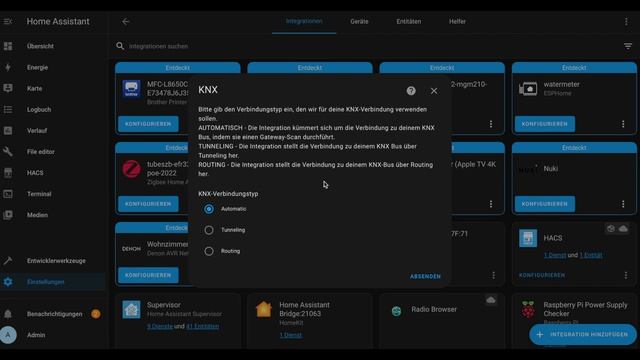
Task: Click the watermeter ESPHome icon
Action: pos(528,89)
